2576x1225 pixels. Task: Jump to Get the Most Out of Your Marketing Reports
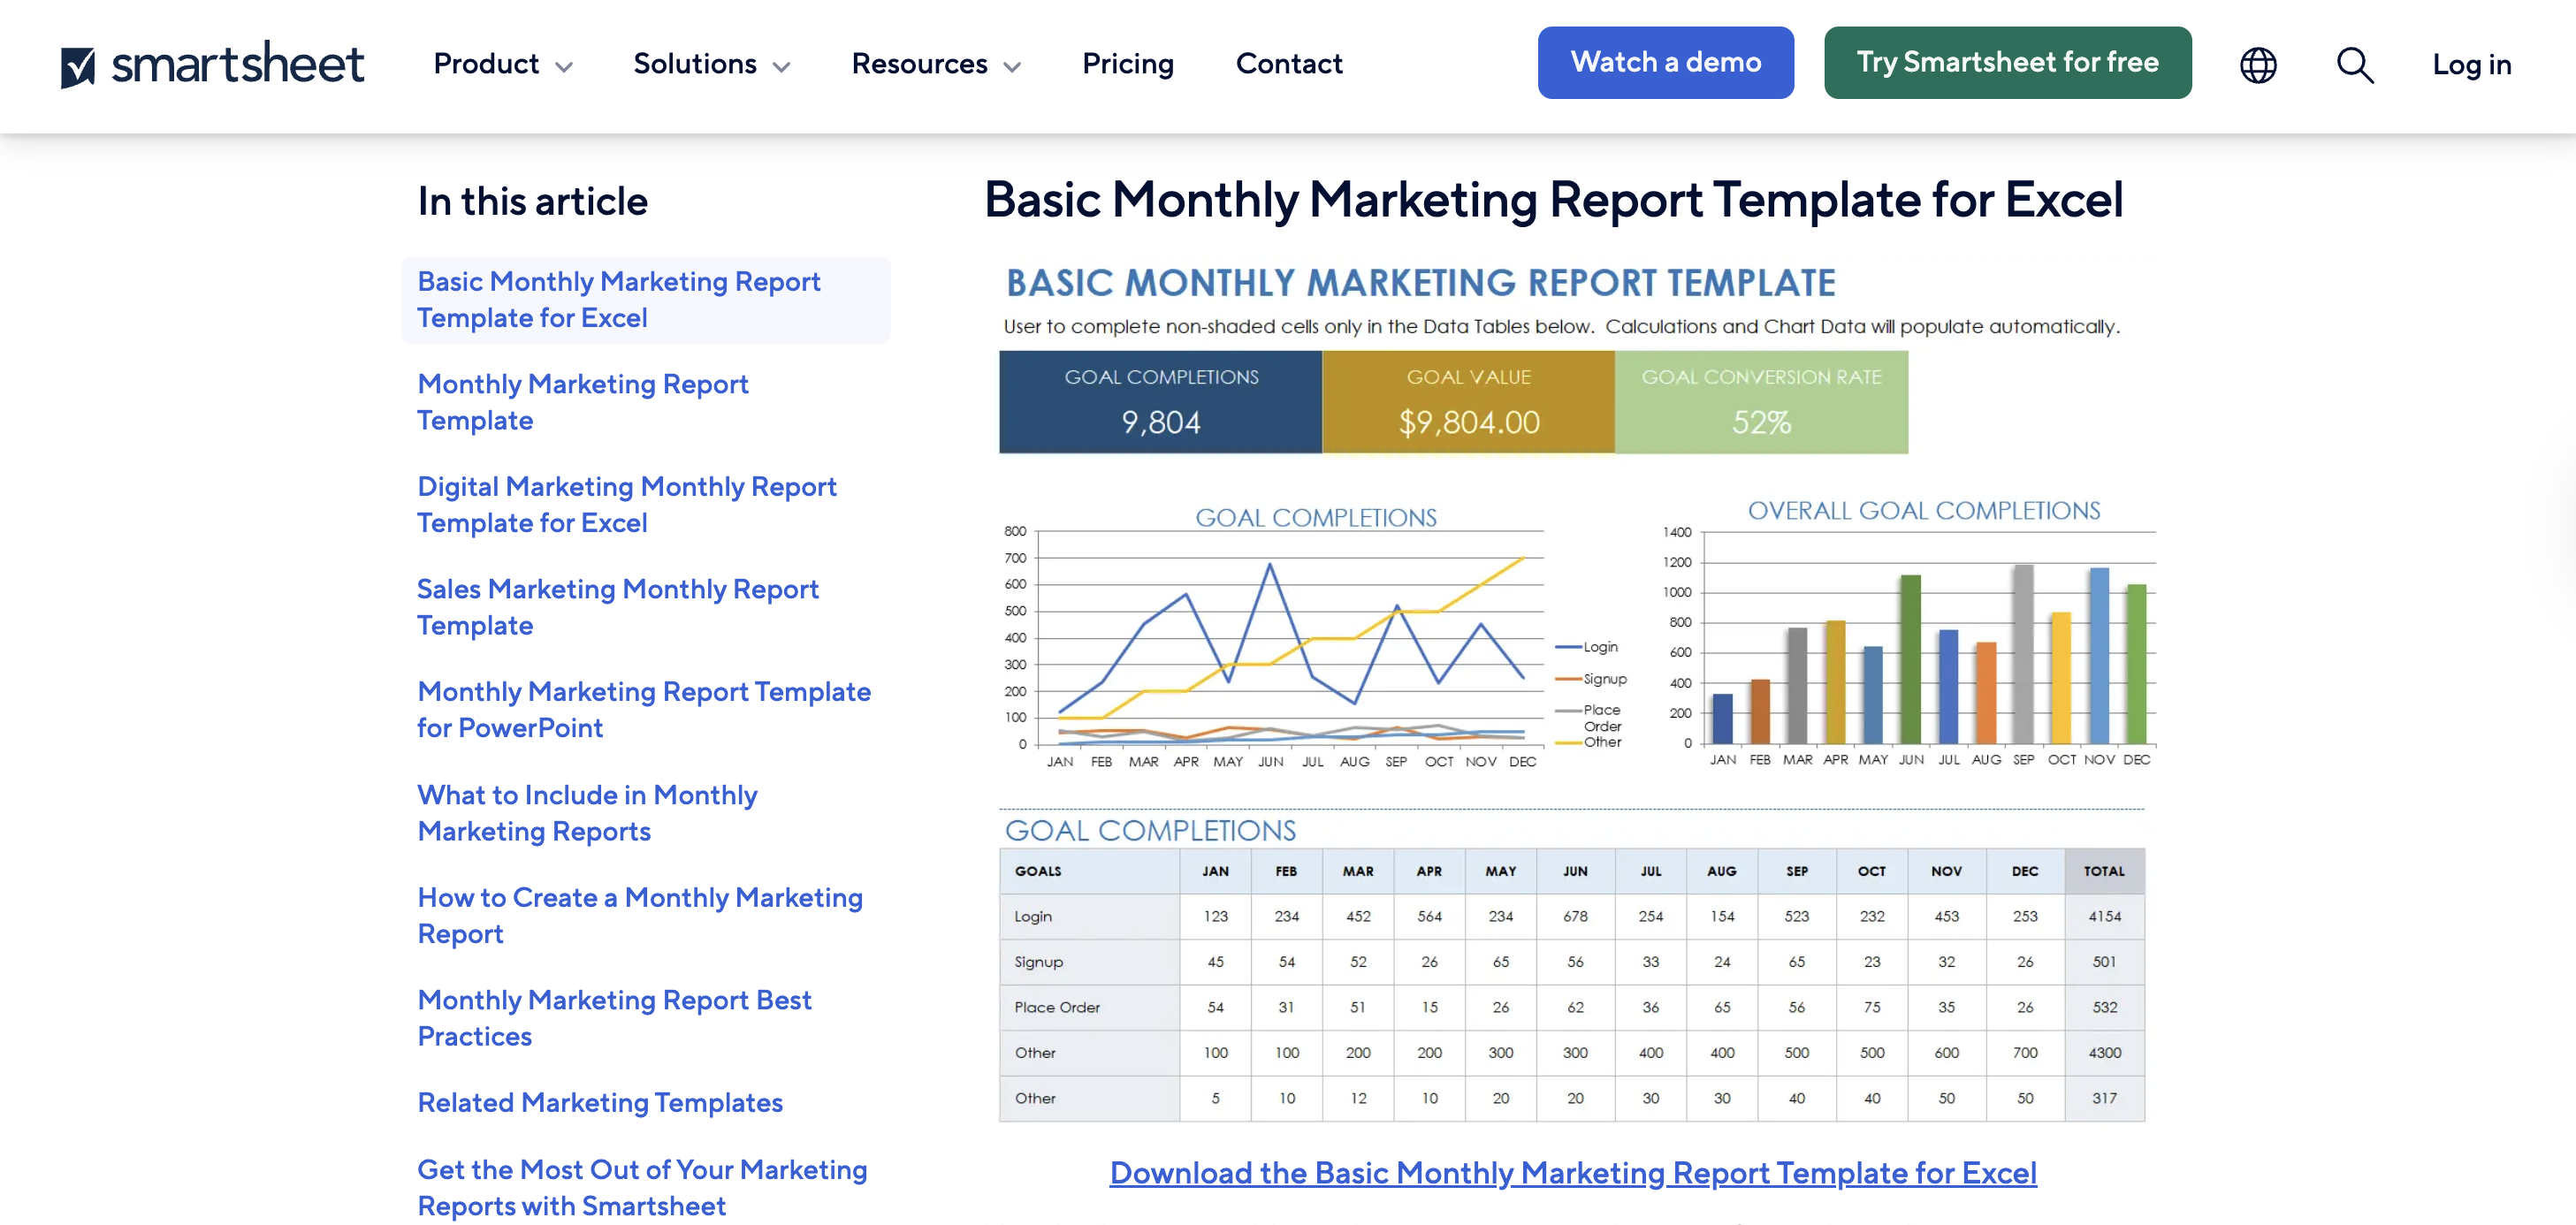pyautogui.click(x=642, y=1188)
